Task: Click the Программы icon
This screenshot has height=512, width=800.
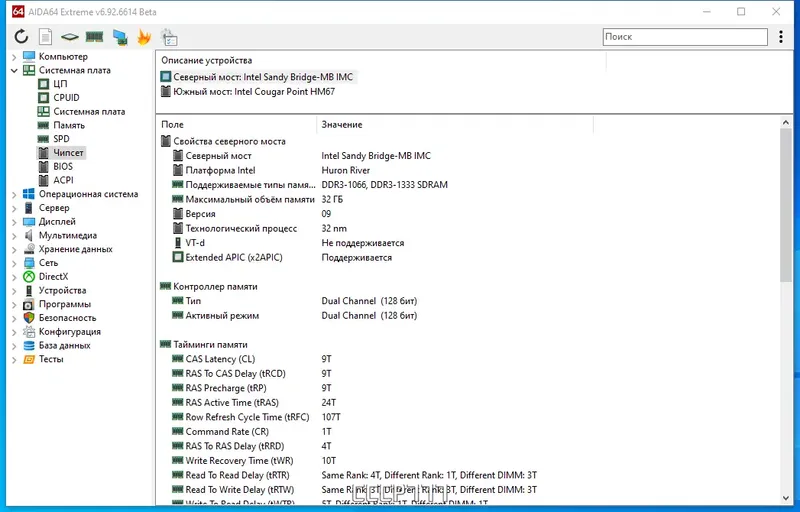Action: point(29,304)
